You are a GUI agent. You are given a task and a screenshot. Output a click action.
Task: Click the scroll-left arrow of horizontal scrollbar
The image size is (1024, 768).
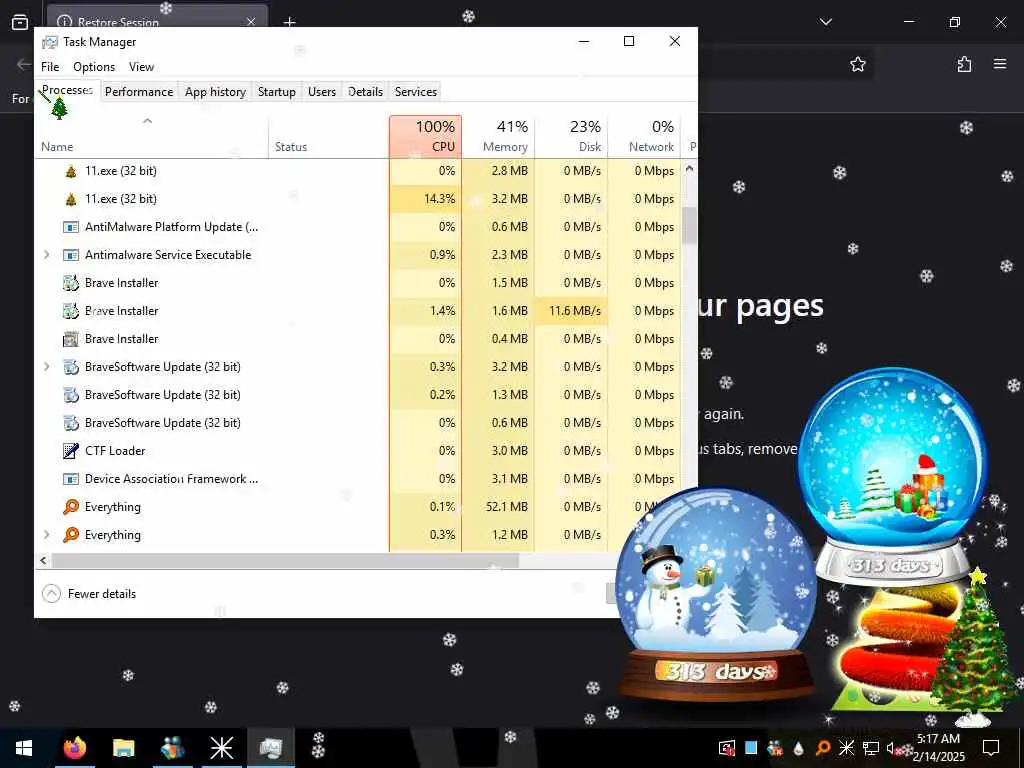point(43,560)
